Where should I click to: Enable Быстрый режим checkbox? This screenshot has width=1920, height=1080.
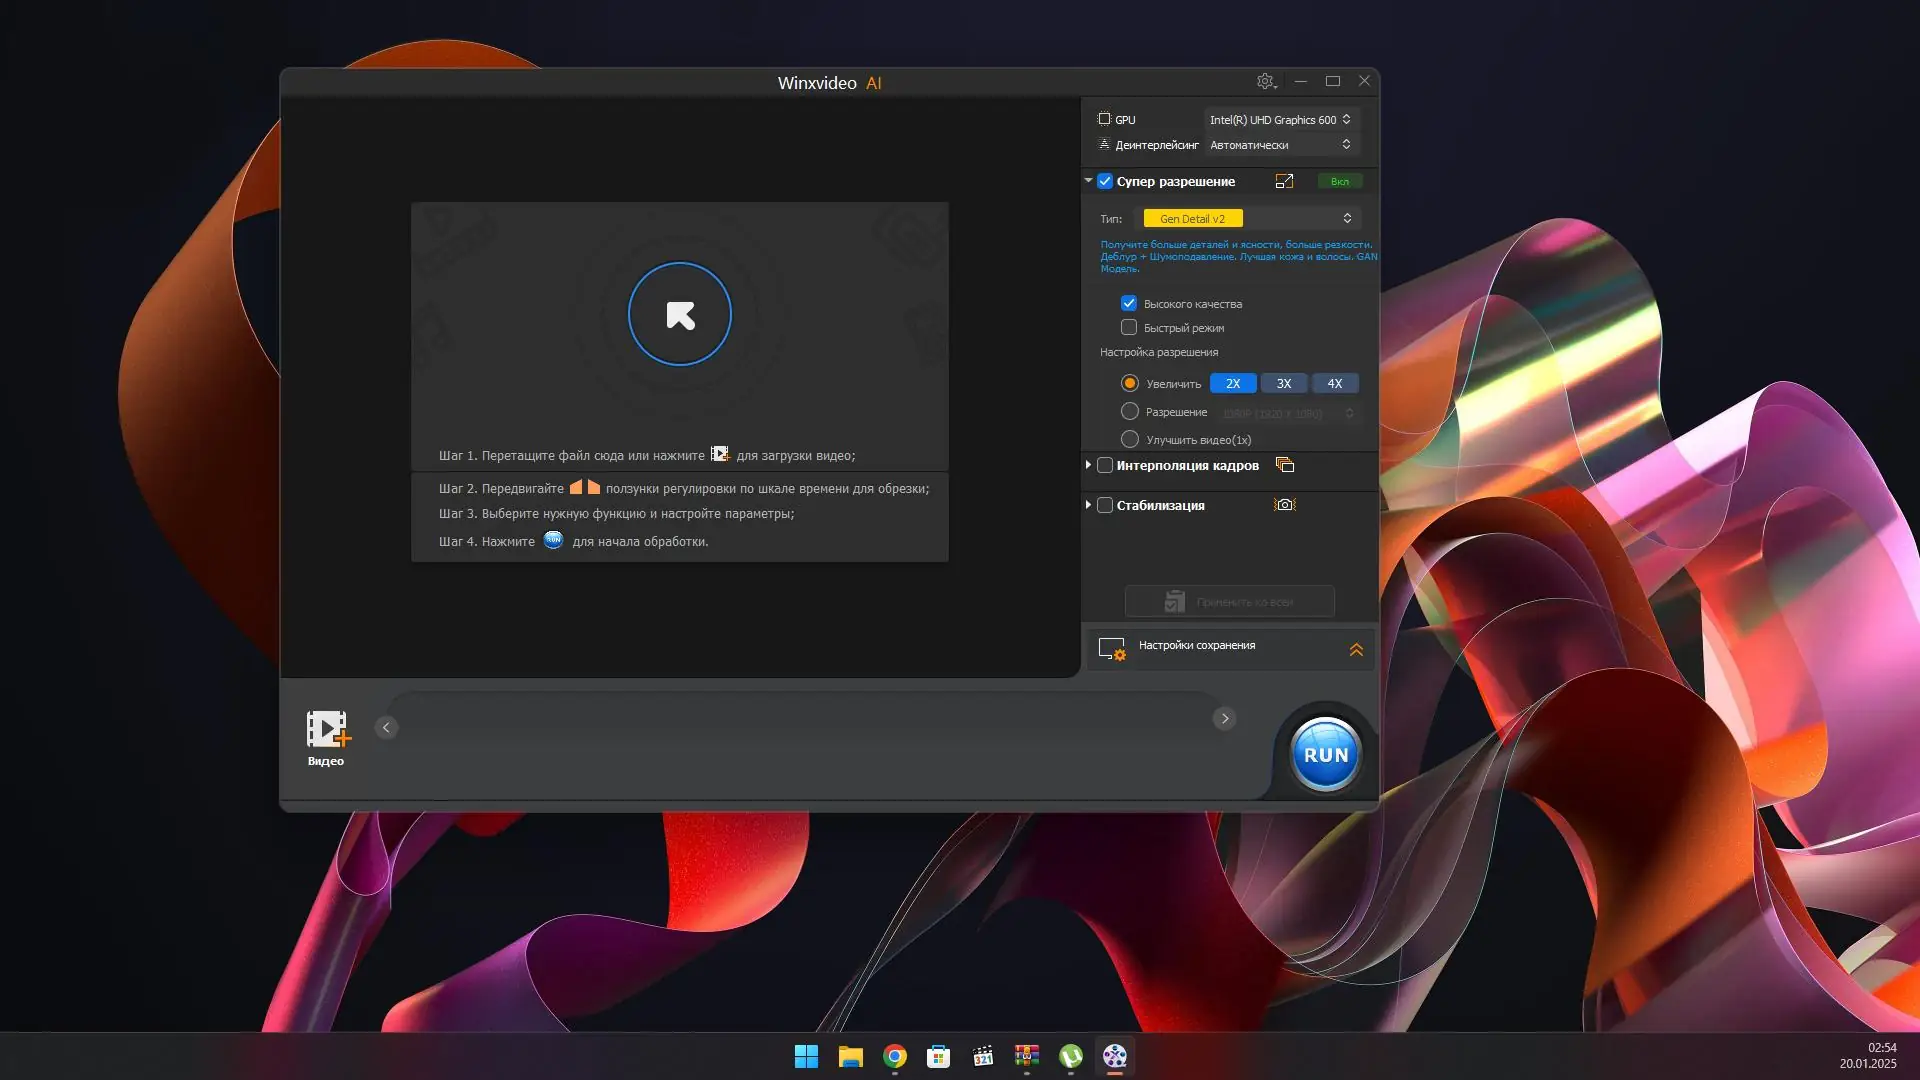(x=1129, y=327)
